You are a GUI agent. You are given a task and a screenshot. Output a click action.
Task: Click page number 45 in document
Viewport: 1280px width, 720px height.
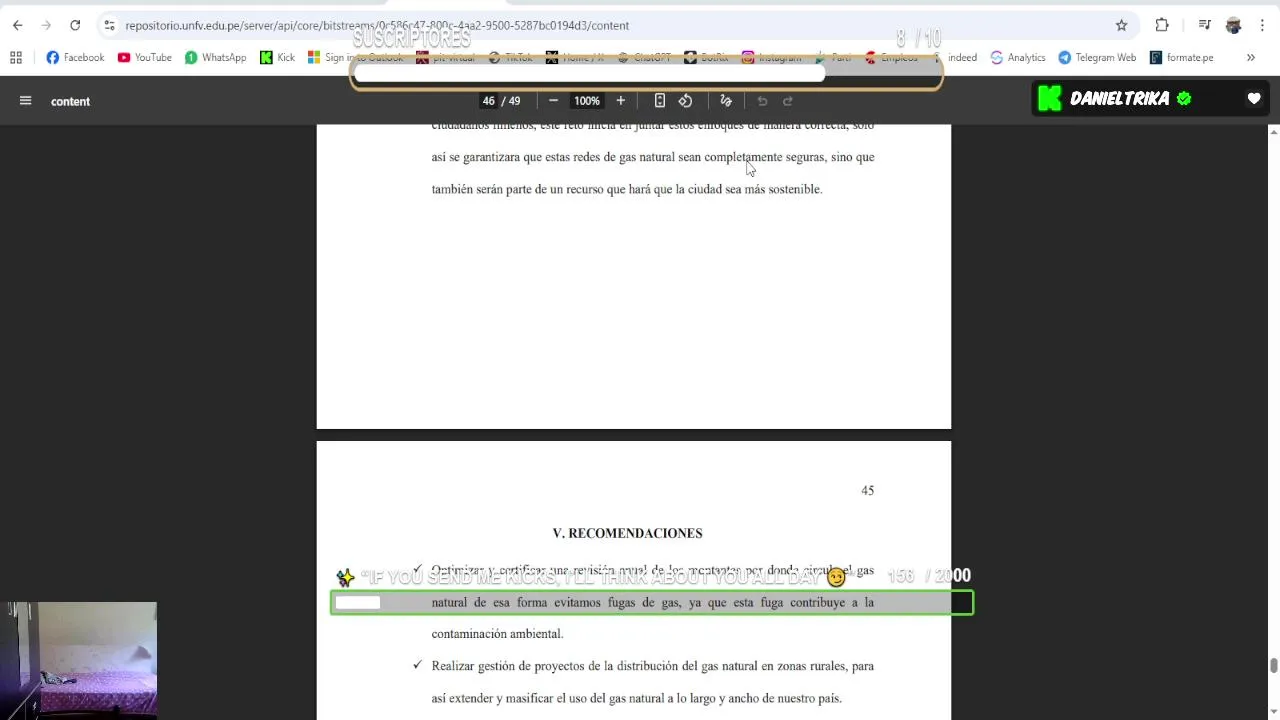[x=867, y=490]
